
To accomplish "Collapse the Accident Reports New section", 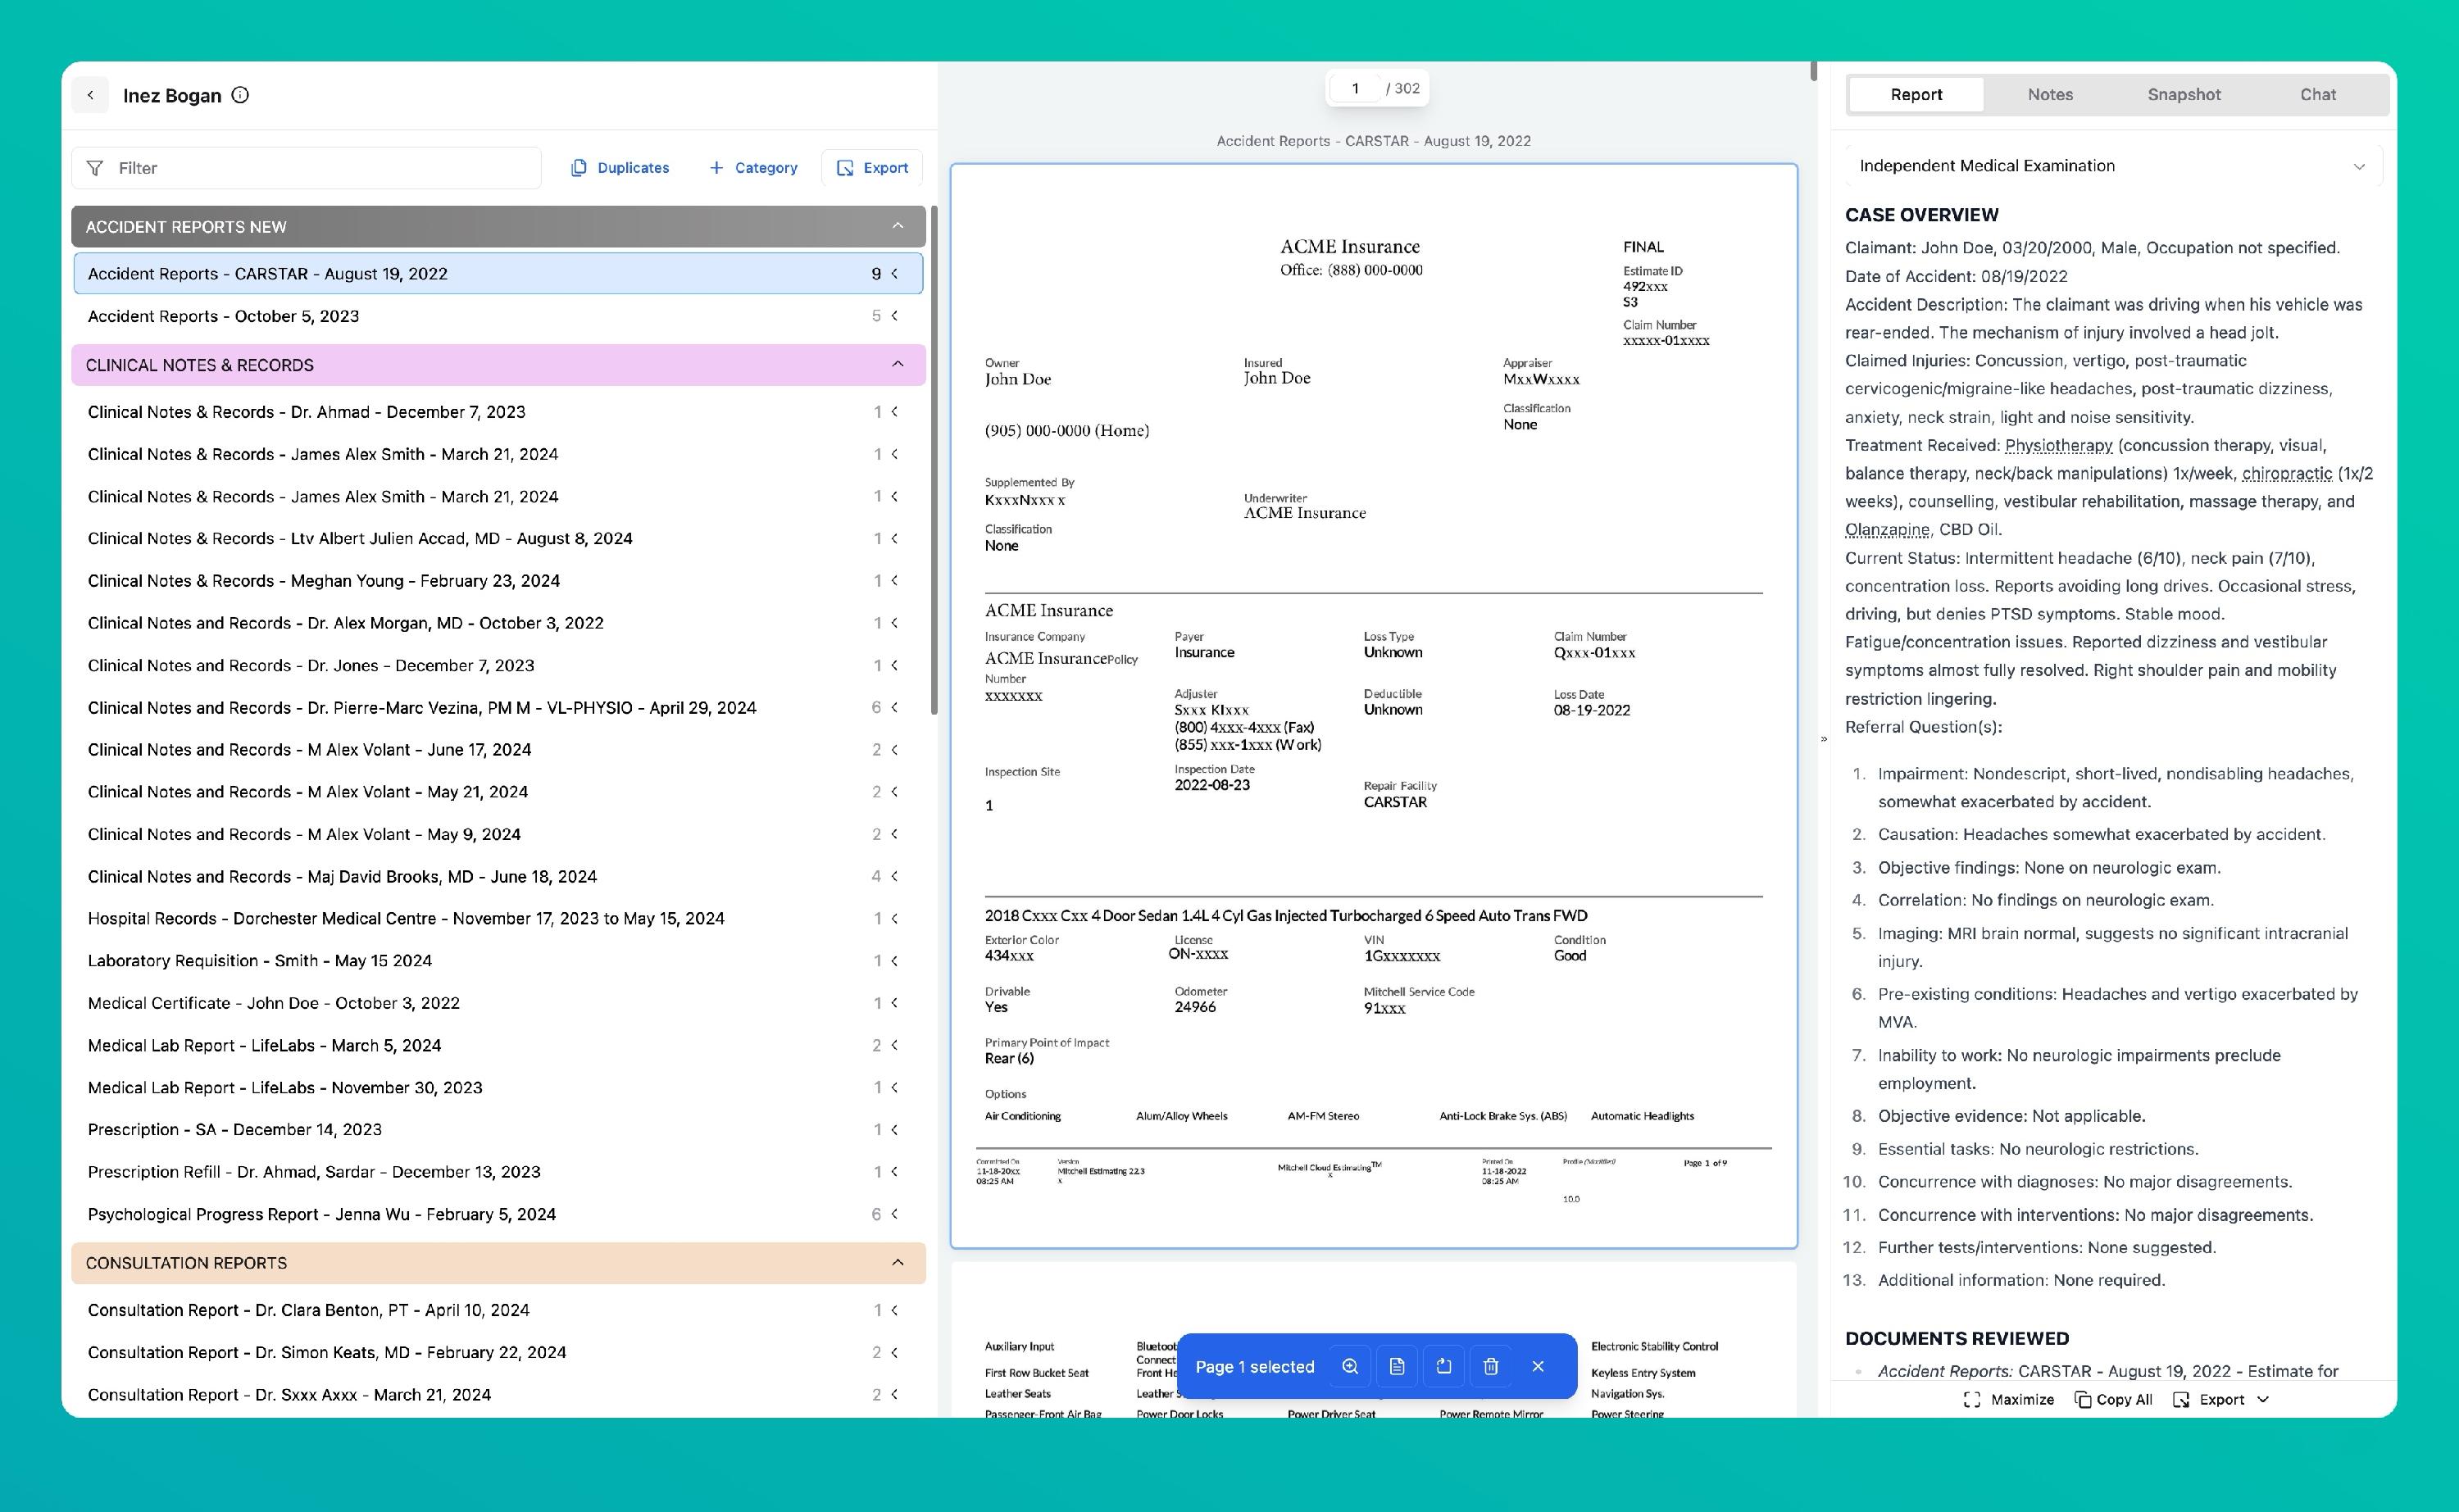I will (x=897, y=226).
